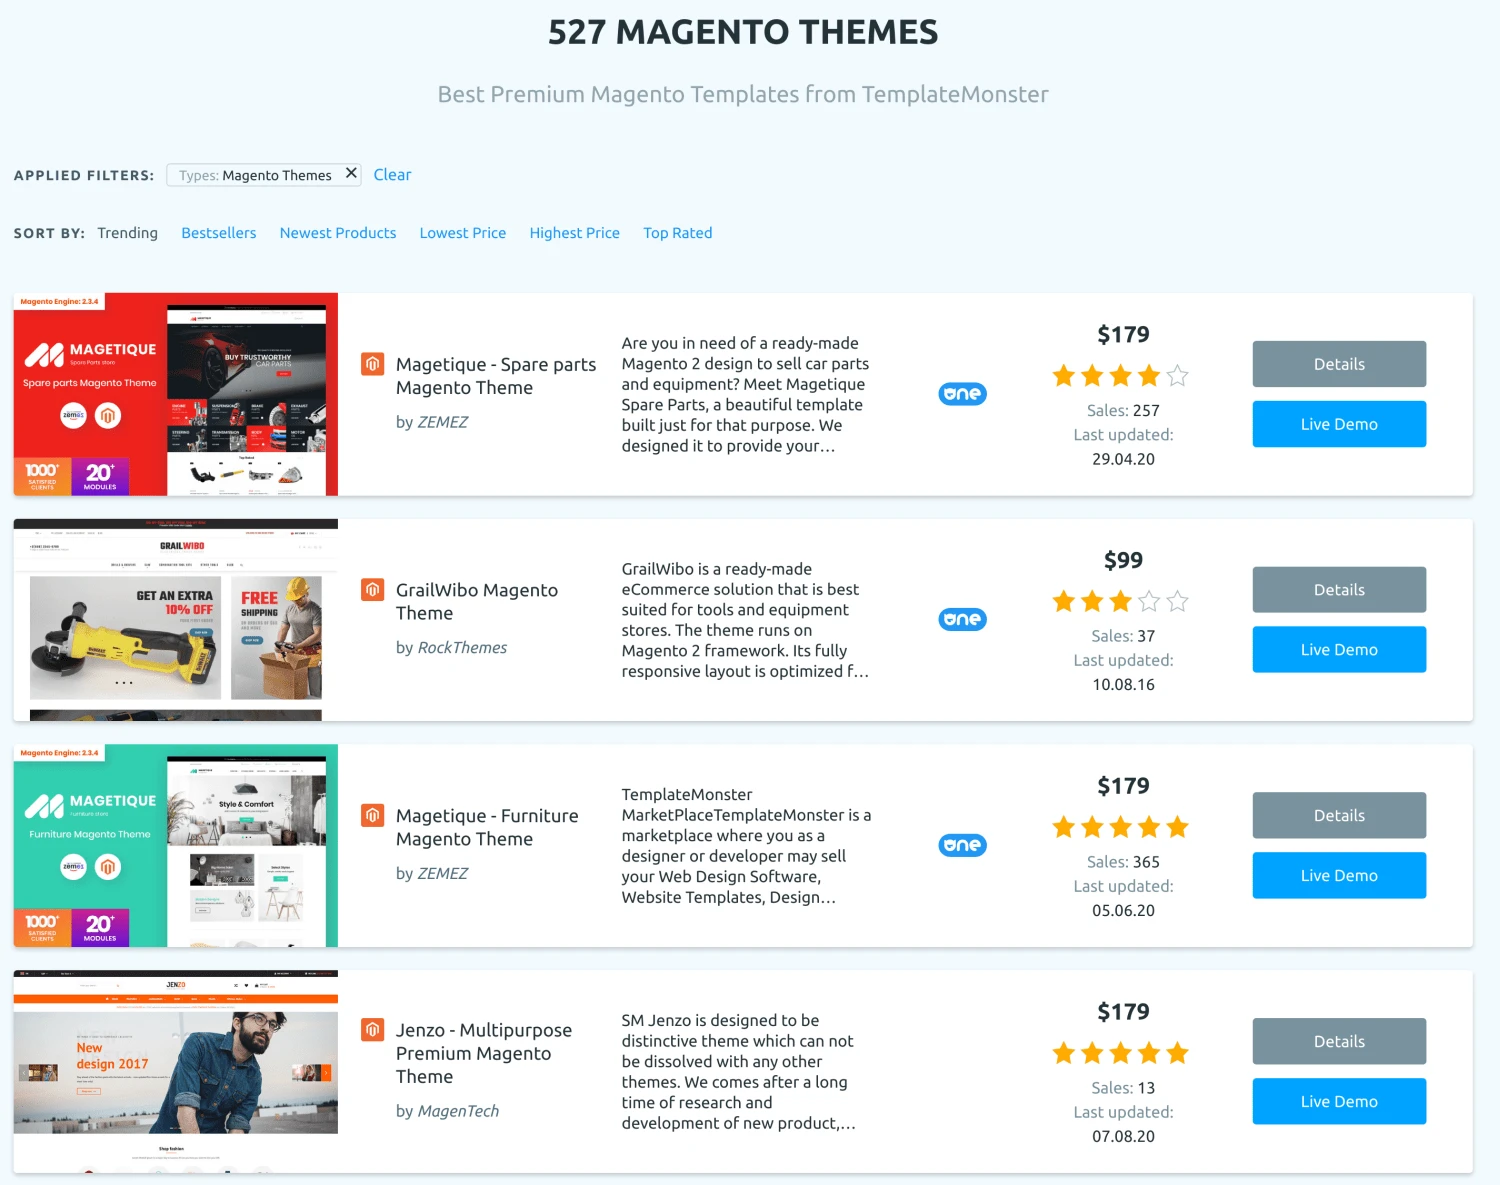This screenshot has width=1500, height=1185.
Task: Sort the list by Lowest Price
Action: click(462, 233)
